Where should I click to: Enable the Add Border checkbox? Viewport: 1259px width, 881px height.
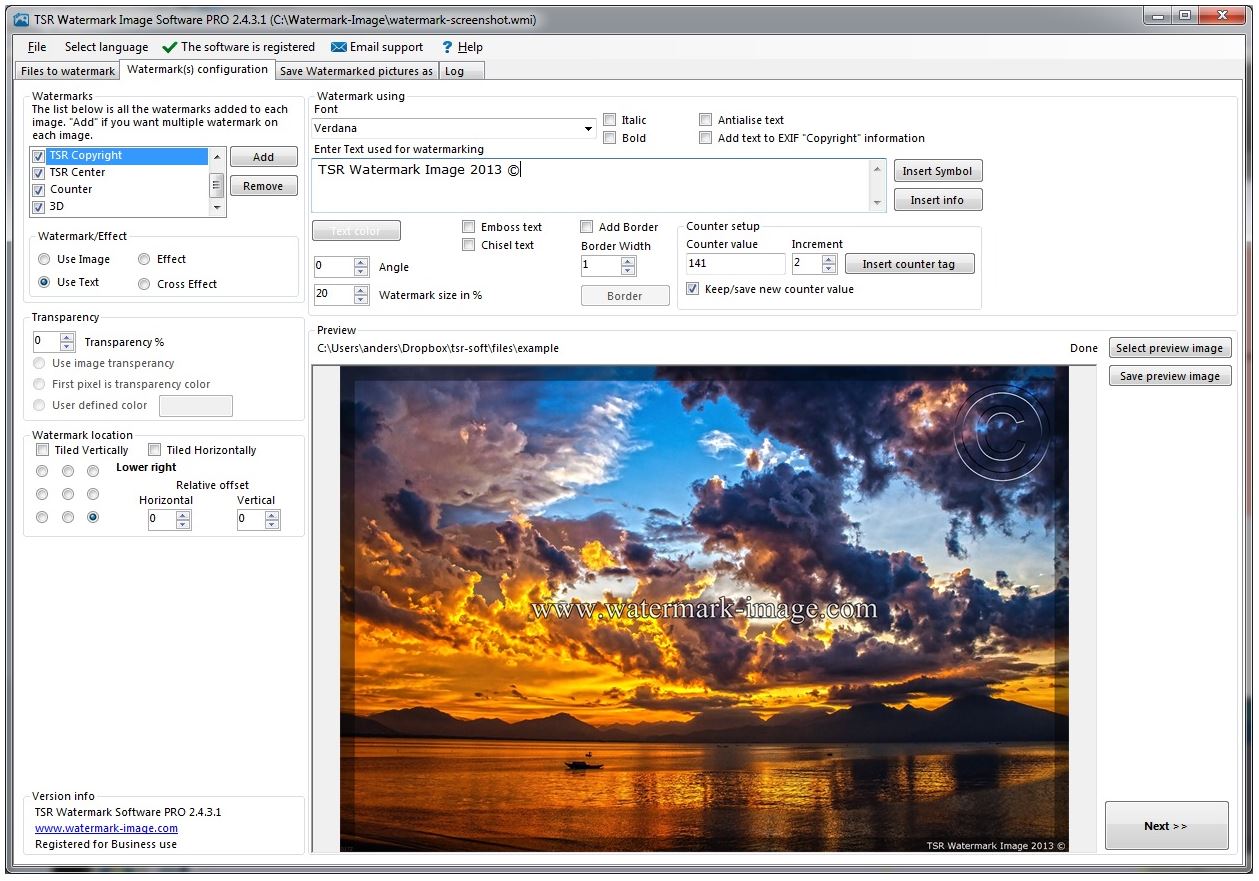point(587,227)
